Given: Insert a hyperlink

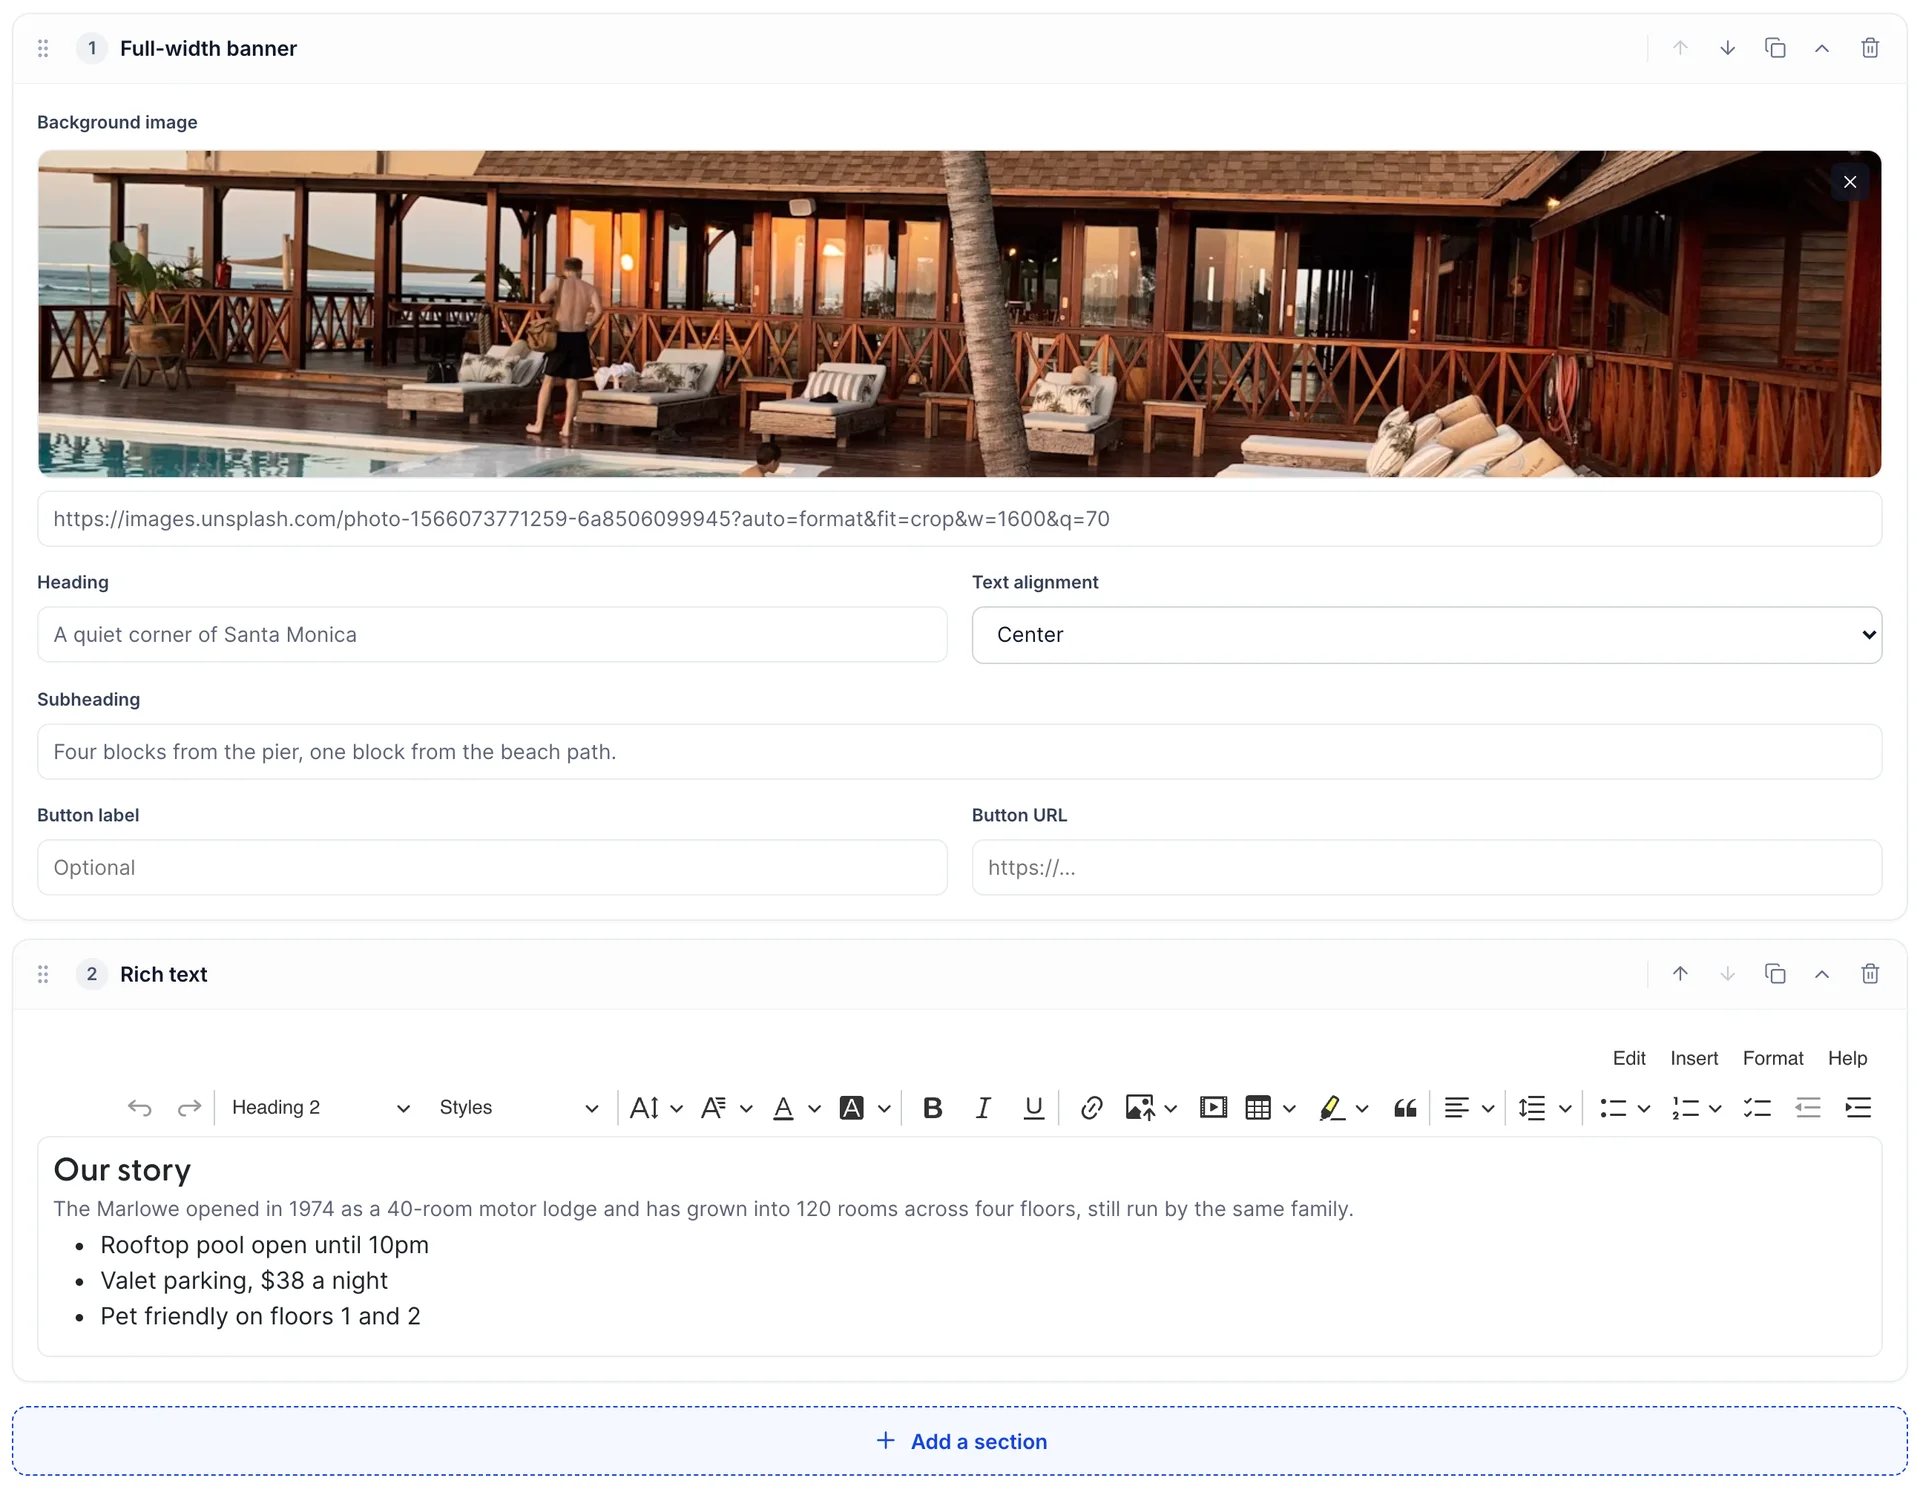Looking at the screenshot, I should pyautogui.click(x=1091, y=1107).
